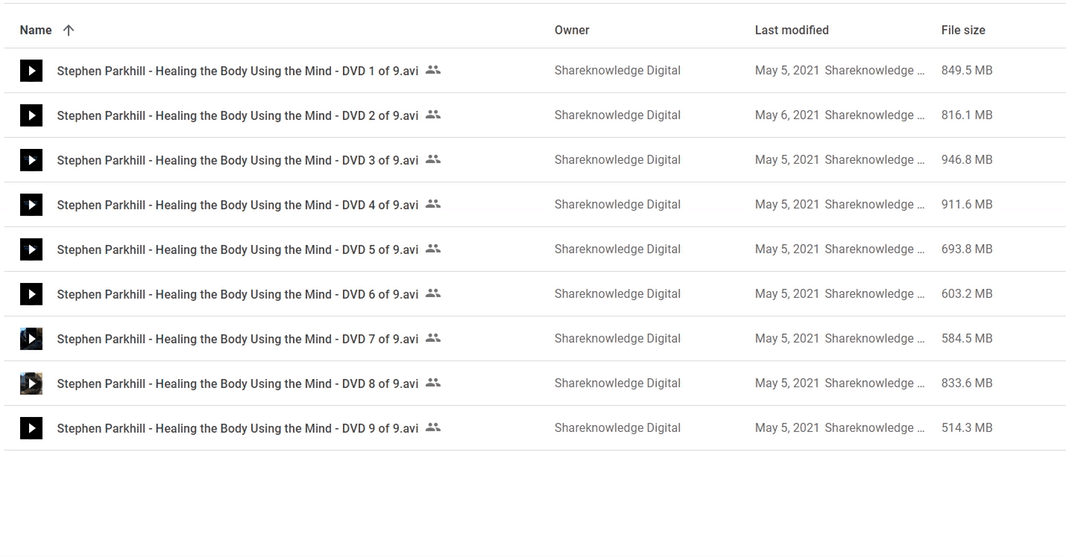Click the video thumbnail for DVD 7 of 9

[x=31, y=339]
